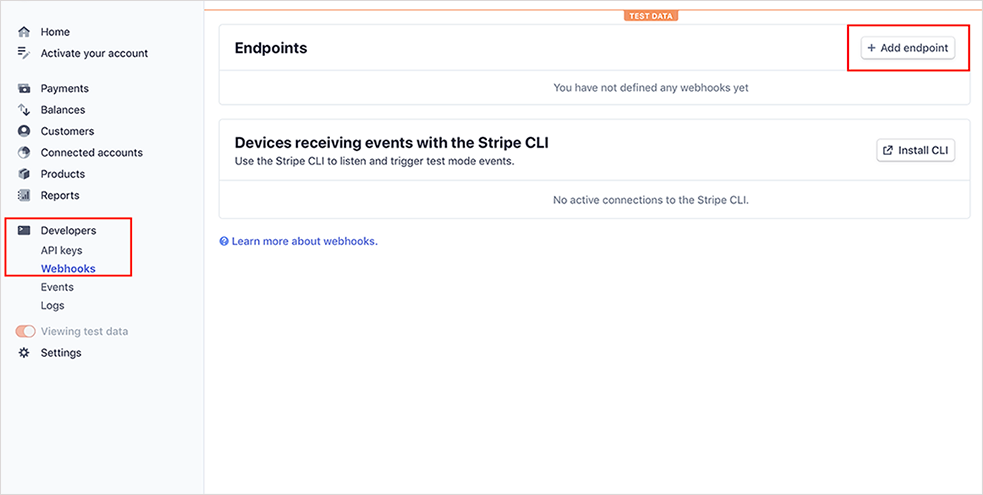Expand the Developers menu label
Image resolution: width=983 pixels, height=495 pixels.
click(x=68, y=231)
